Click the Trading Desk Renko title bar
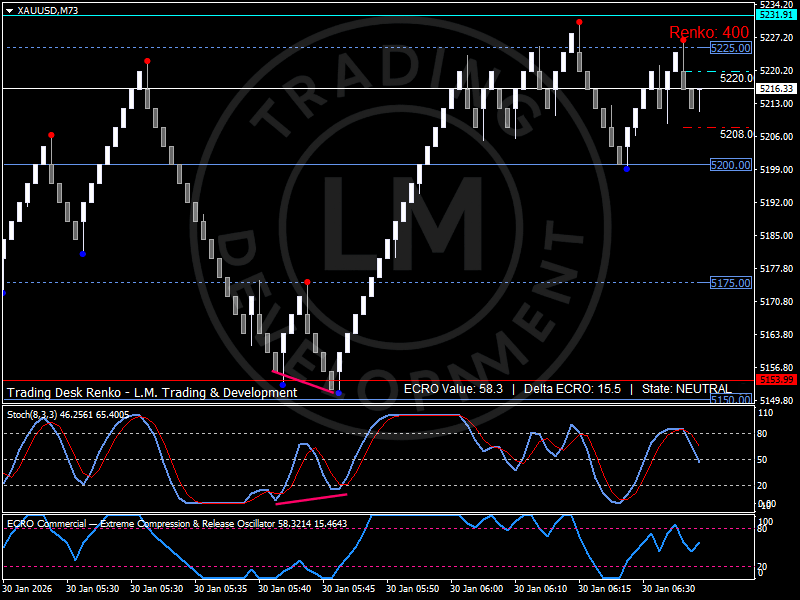This screenshot has width=800, height=600. coord(150,392)
